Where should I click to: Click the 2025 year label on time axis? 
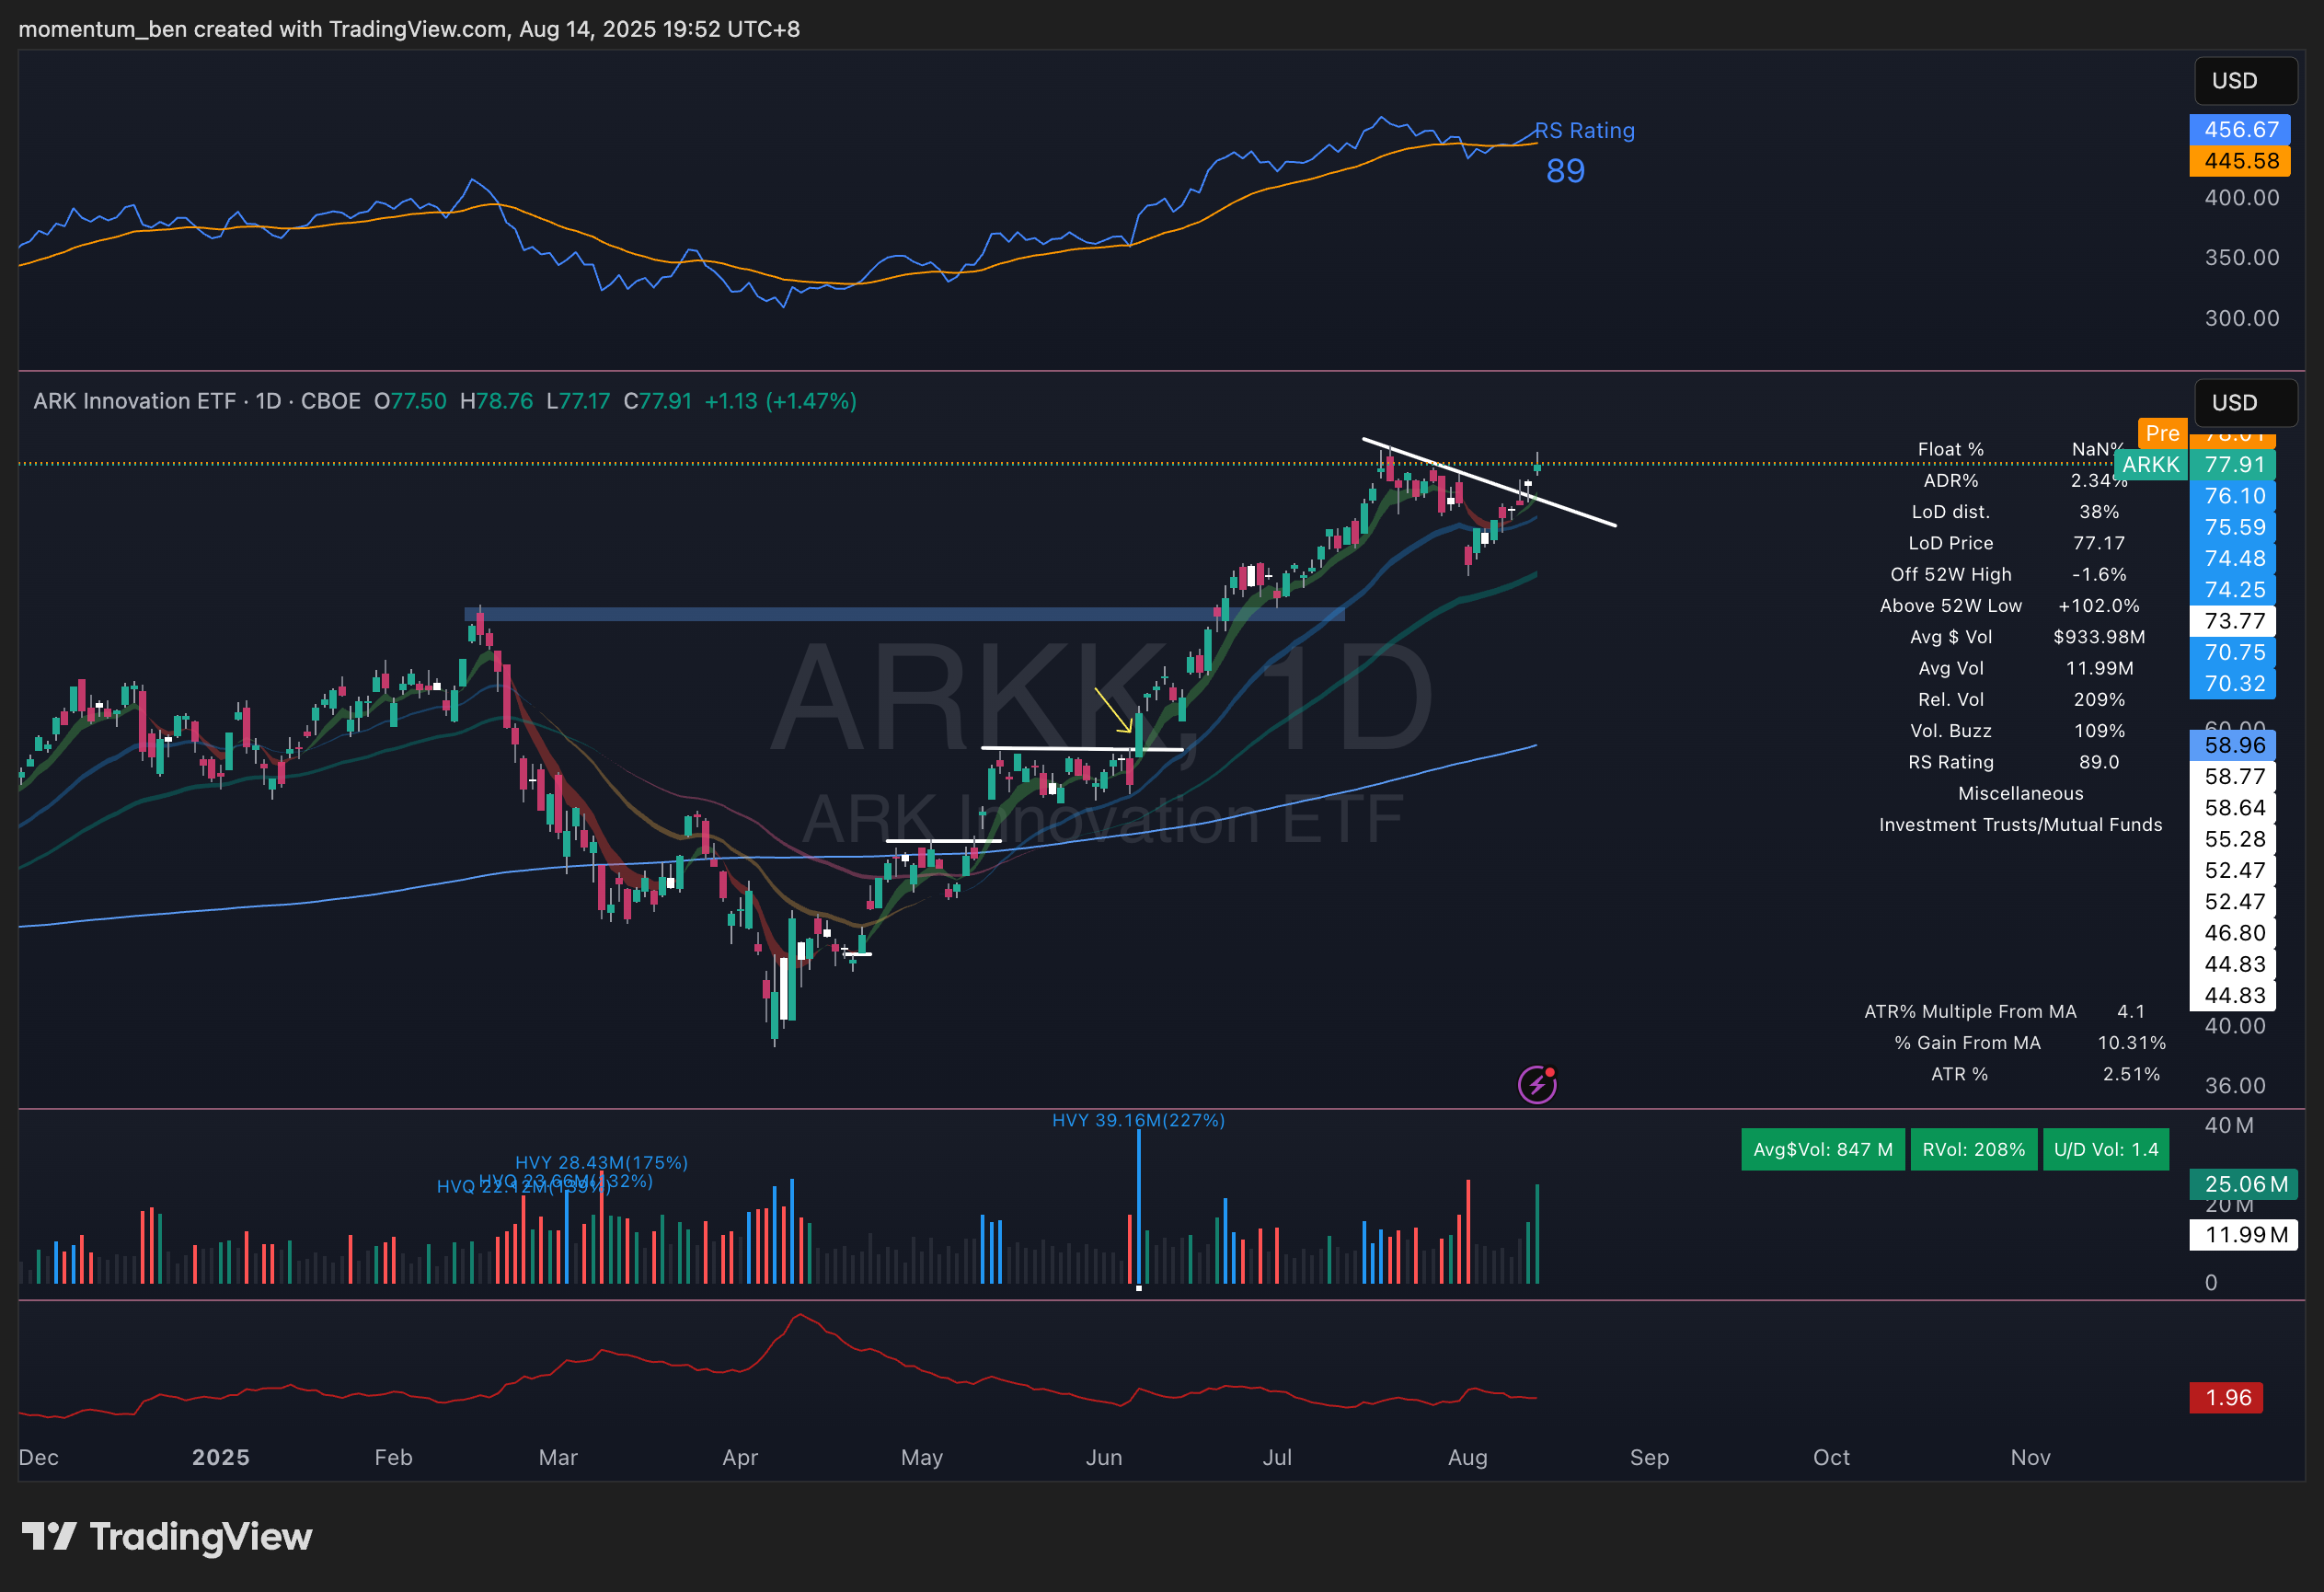tap(221, 1457)
